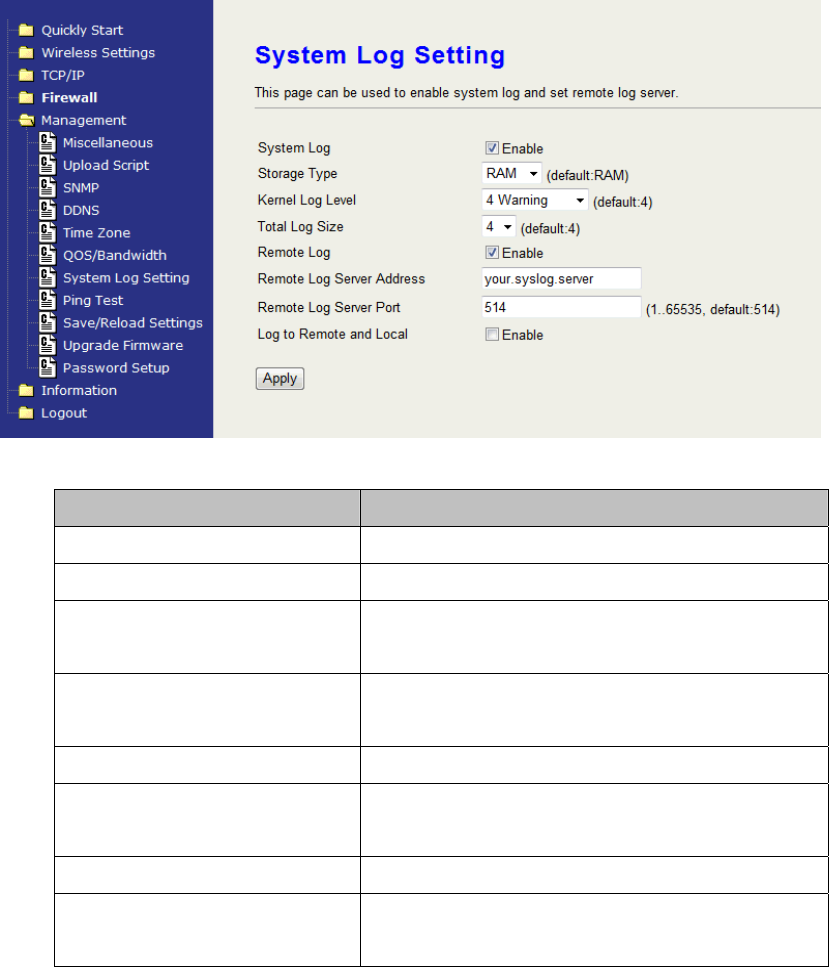Image resolution: width=829 pixels, height=967 pixels.
Task: Click the Information folder icon
Action: [x=26, y=390]
